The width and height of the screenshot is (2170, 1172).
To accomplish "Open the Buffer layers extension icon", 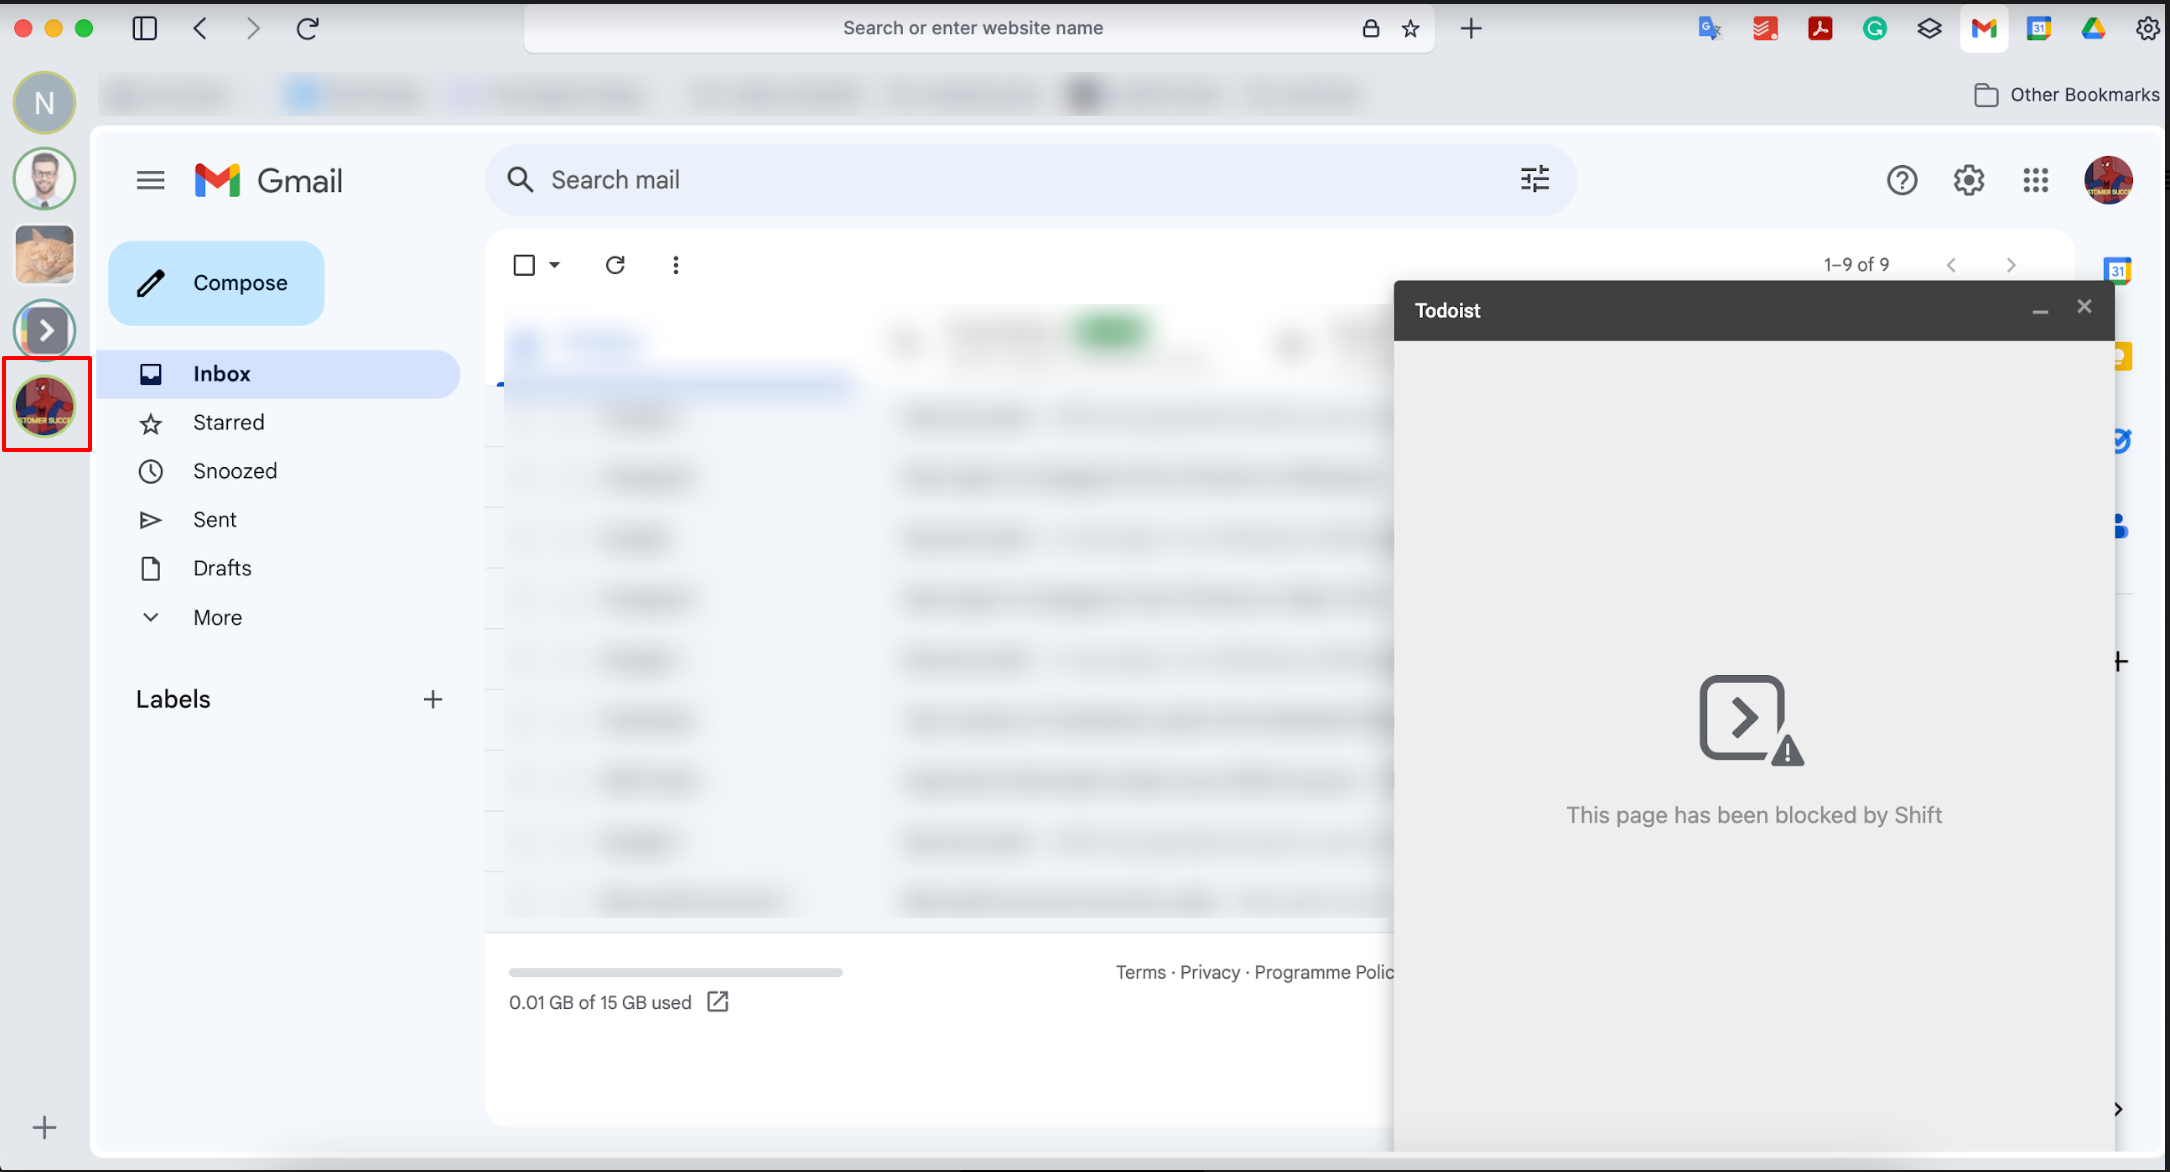I will 1929,29.
